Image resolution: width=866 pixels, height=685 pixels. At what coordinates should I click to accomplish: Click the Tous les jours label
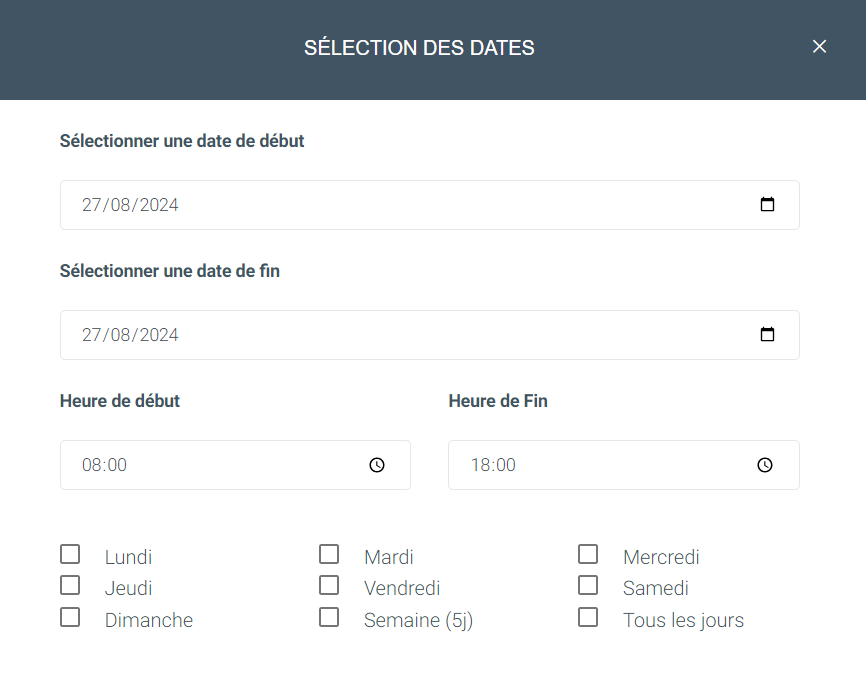(683, 620)
